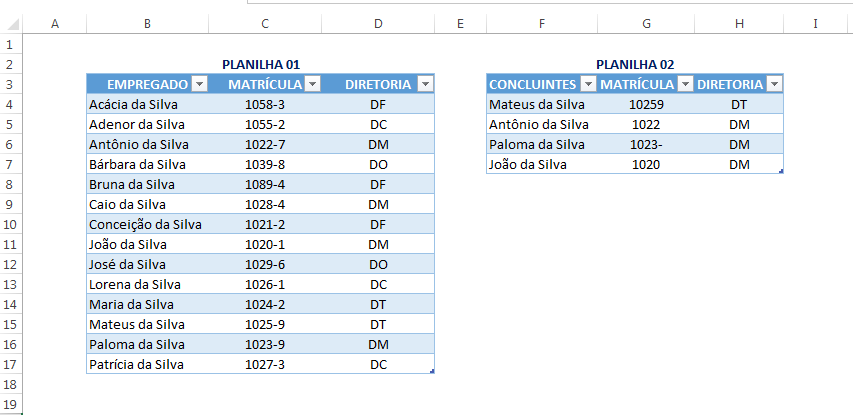
Task: Open the DIRETORIA filter in Planilha 02
Action: coord(775,84)
